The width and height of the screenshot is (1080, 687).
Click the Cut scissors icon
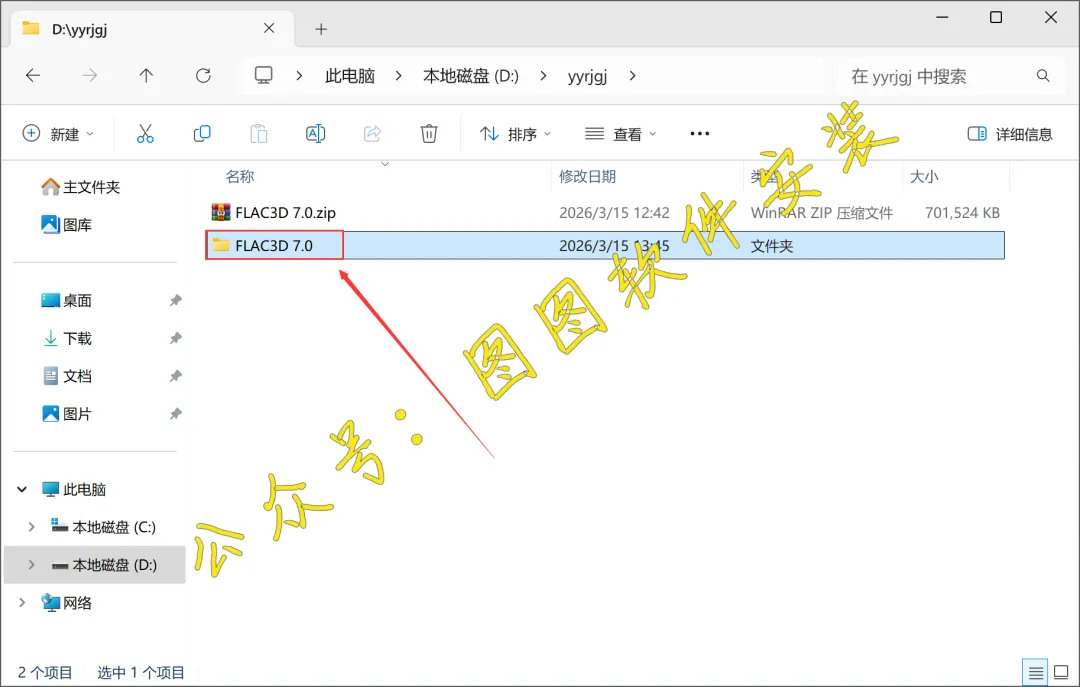145,134
